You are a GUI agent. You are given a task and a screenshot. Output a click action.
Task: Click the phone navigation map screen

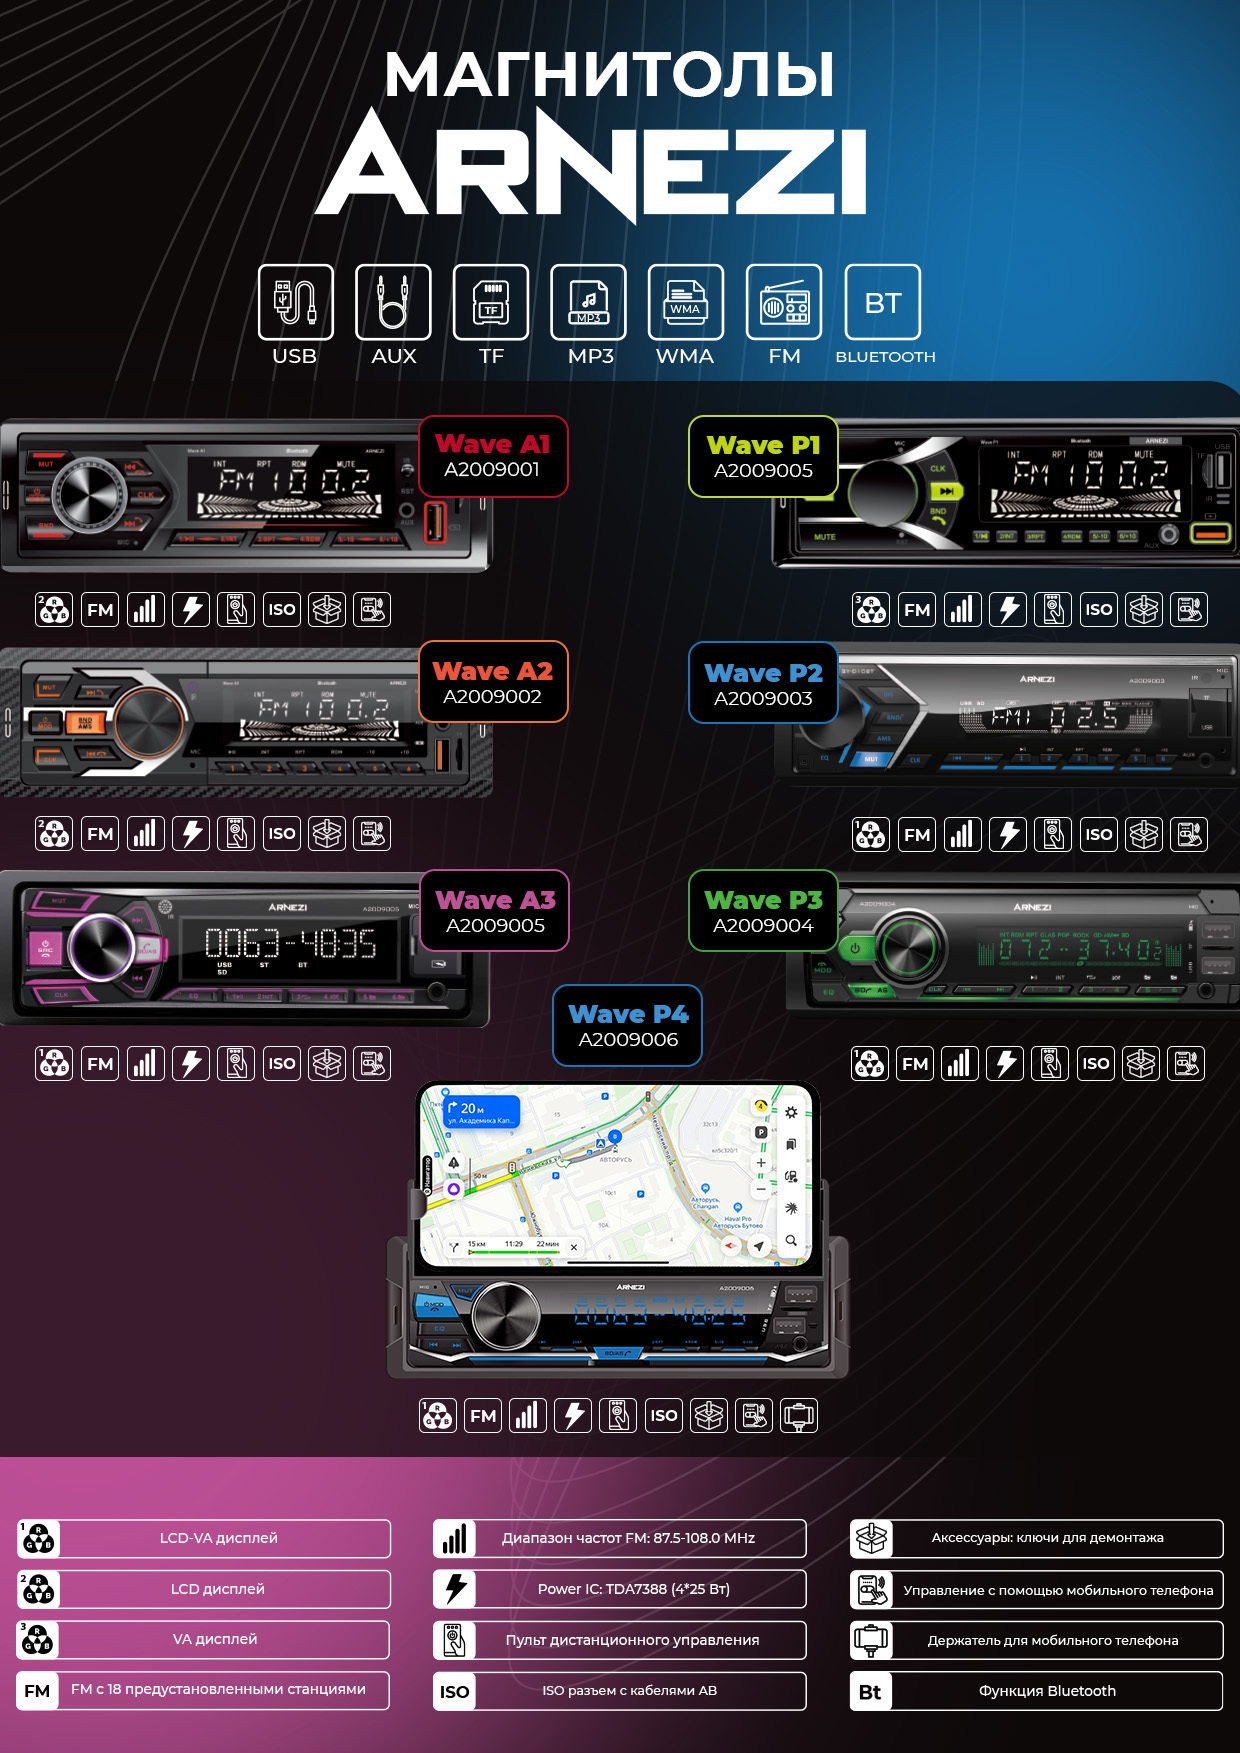pos(616,1173)
